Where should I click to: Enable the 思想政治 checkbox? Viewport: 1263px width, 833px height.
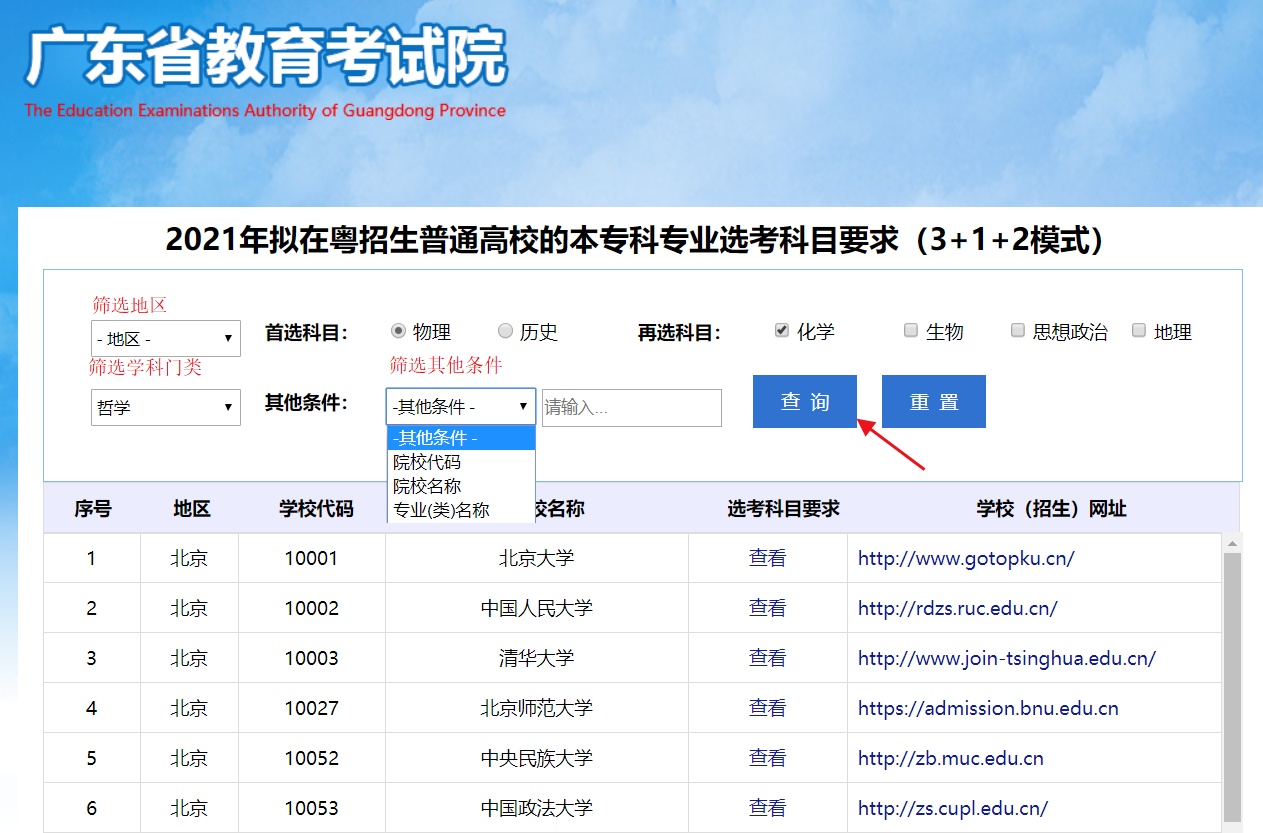pos(1018,331)
